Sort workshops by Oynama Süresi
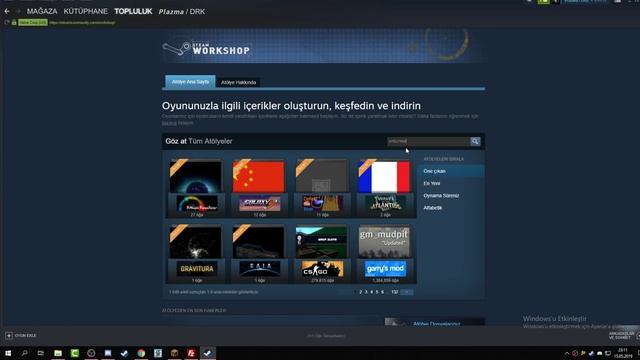The image size is (640, 360). pyautogui.click(x=441, y=196)
